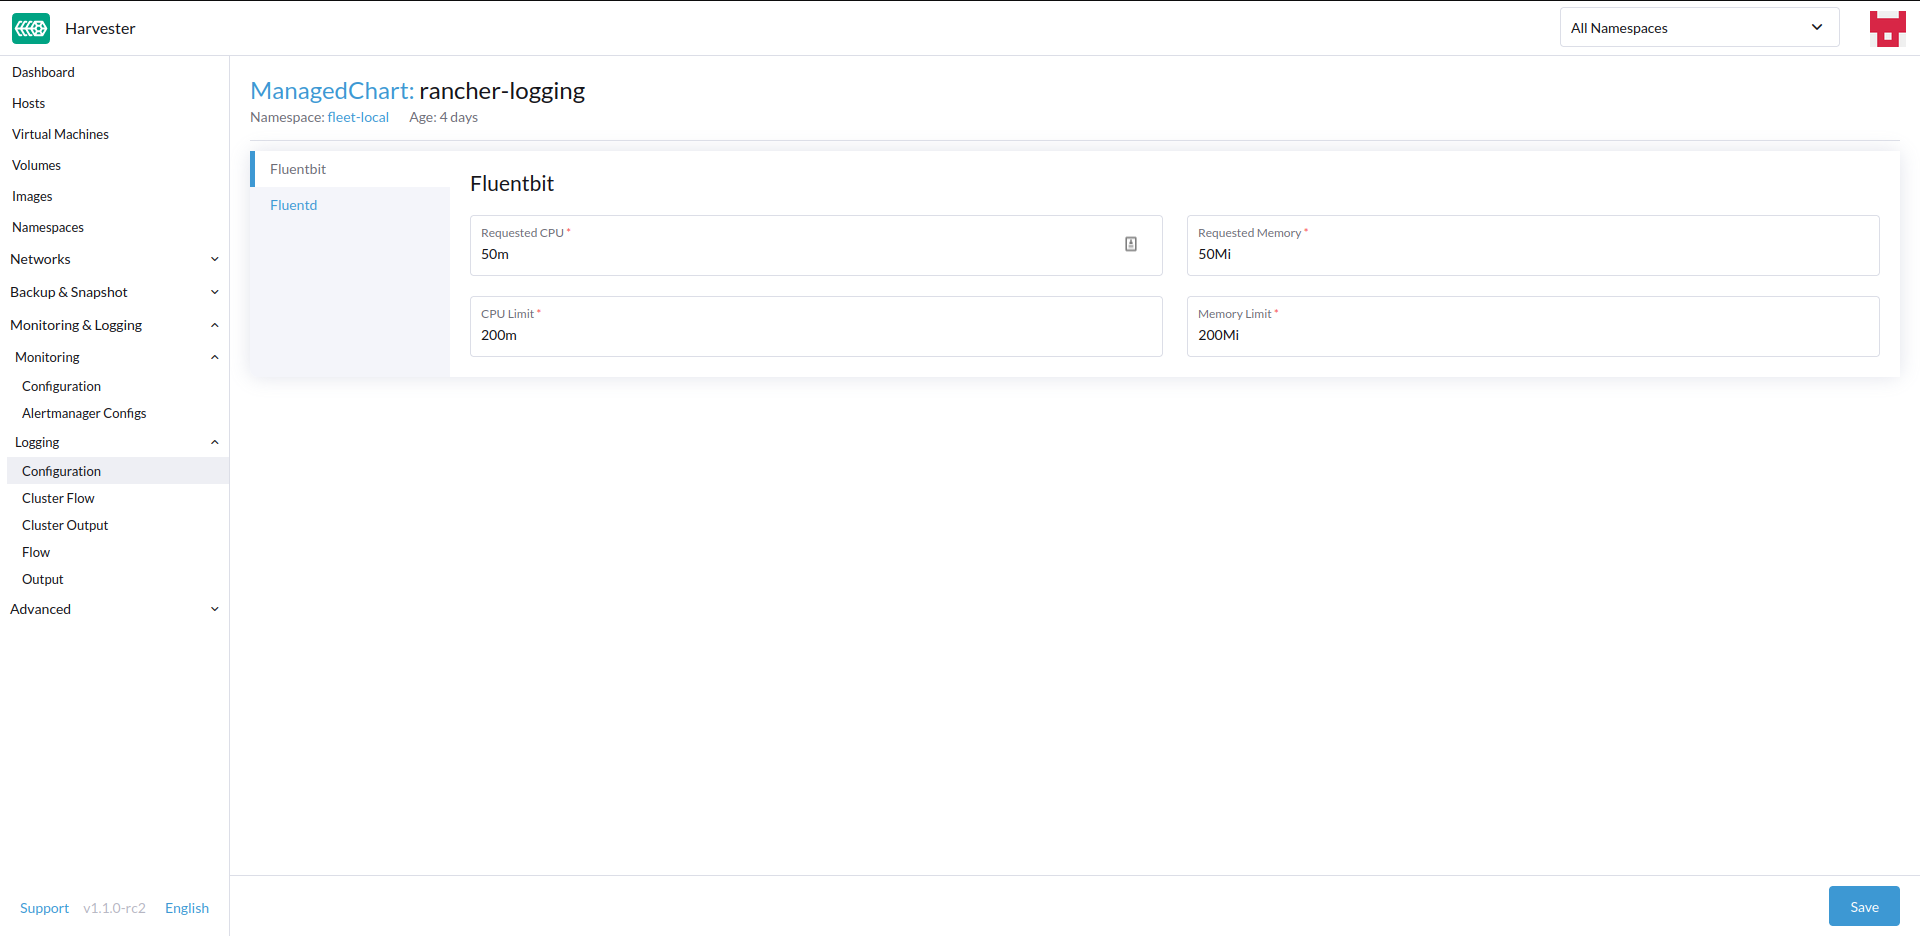This screenshot has width=1920, height=936.
Task: Click the ManagedChart breadcrumb link
Action: point(331,91)
